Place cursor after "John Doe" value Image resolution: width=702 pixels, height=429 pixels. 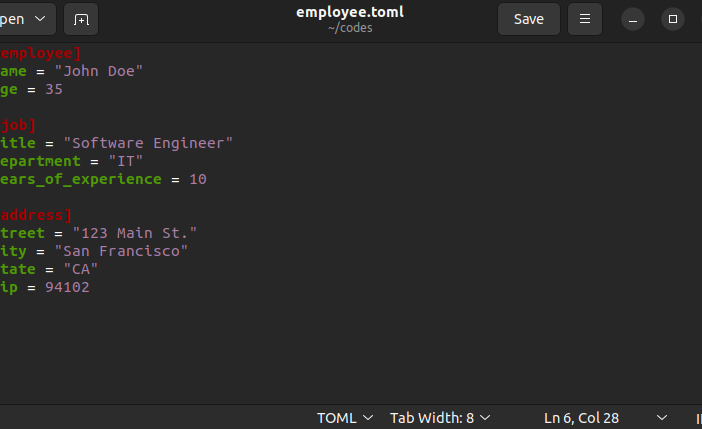[x=143, y=71]
